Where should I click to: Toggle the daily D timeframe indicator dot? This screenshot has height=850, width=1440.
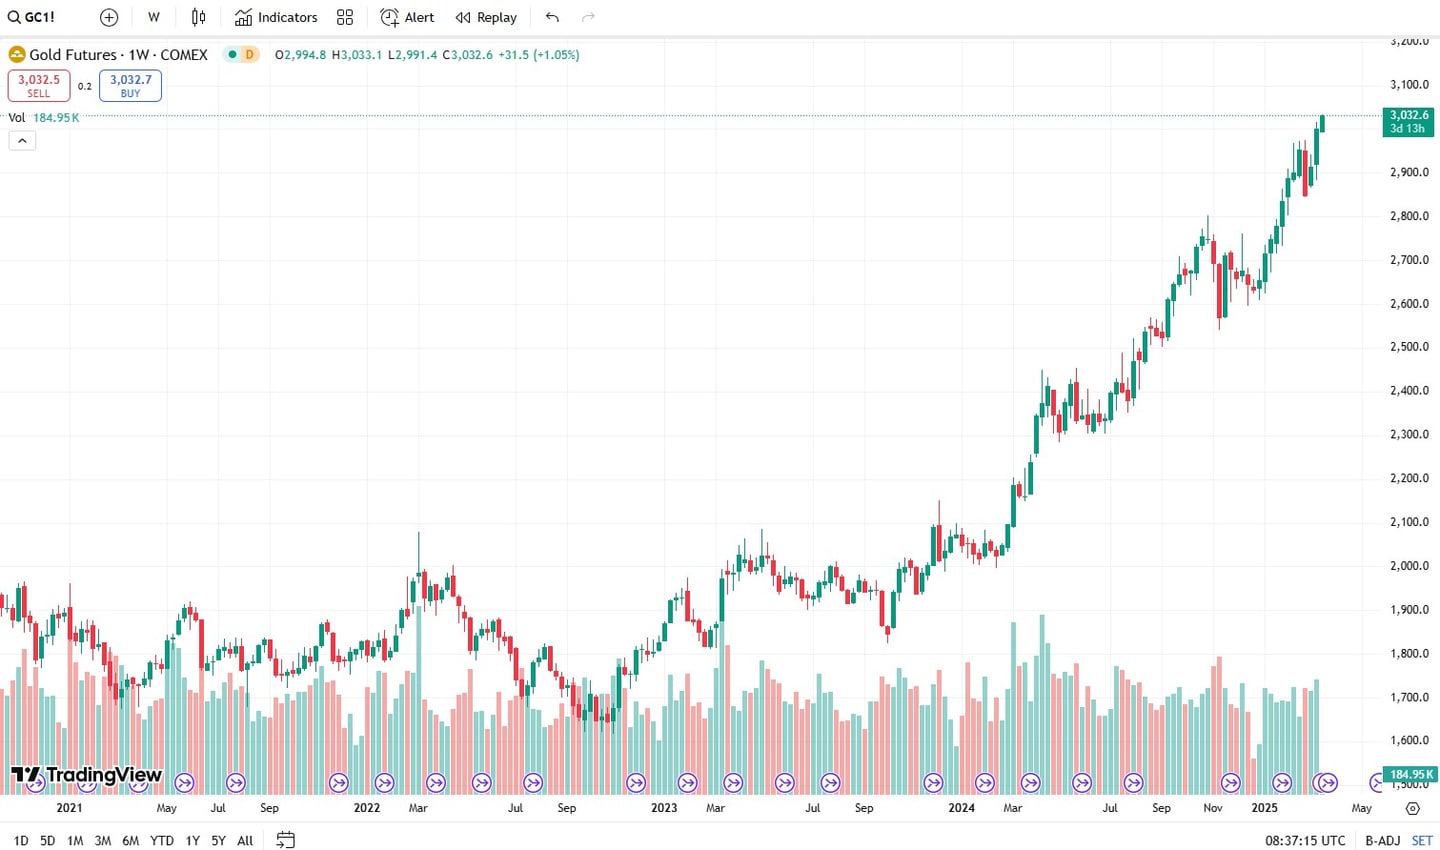[231, 55]
